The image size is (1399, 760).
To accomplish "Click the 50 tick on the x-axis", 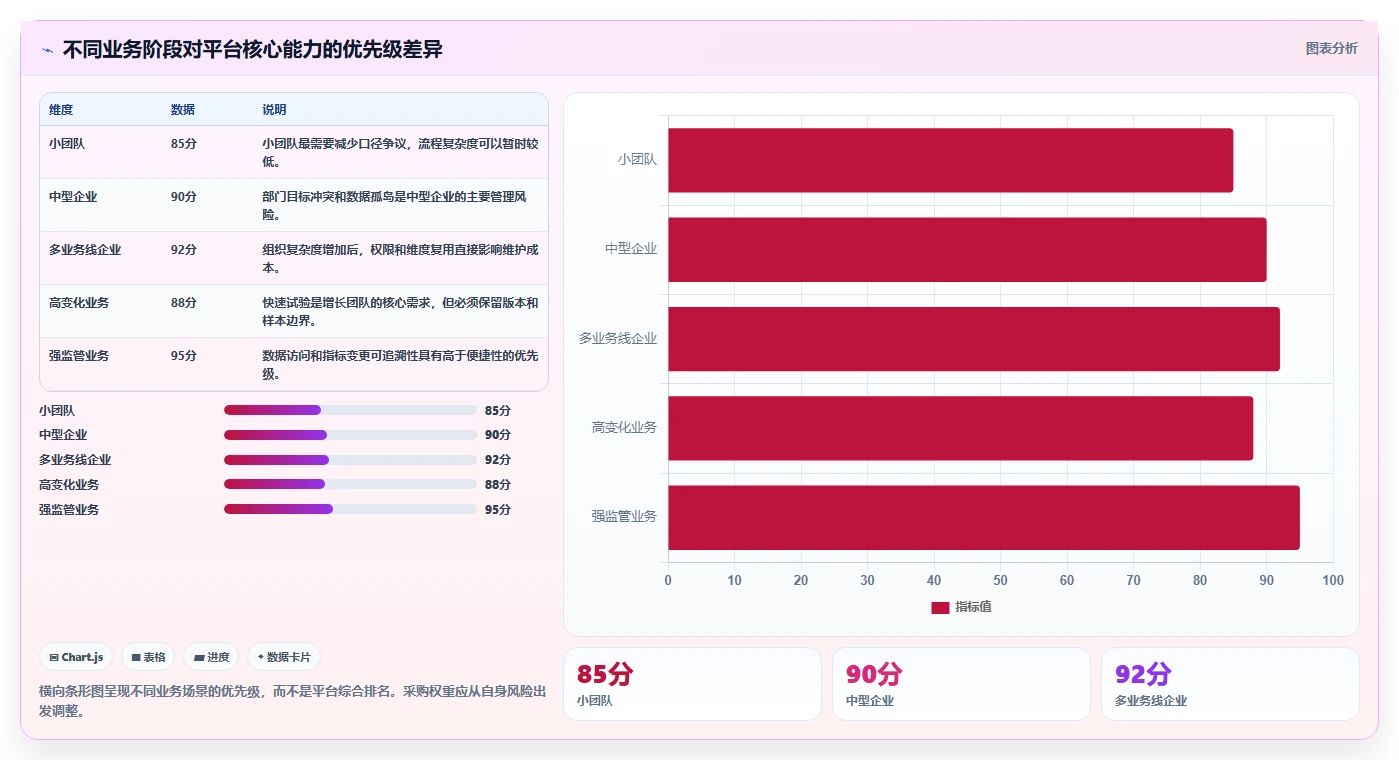I will [1000, 581].
